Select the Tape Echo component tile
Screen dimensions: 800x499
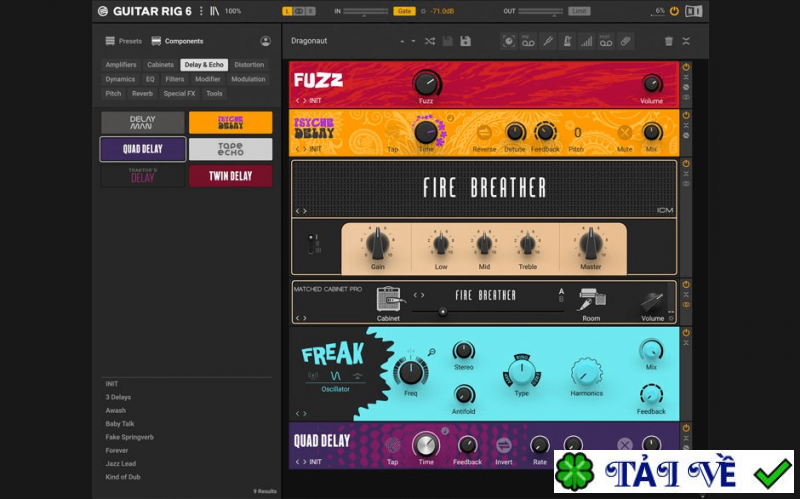click(x=231, y=149)
